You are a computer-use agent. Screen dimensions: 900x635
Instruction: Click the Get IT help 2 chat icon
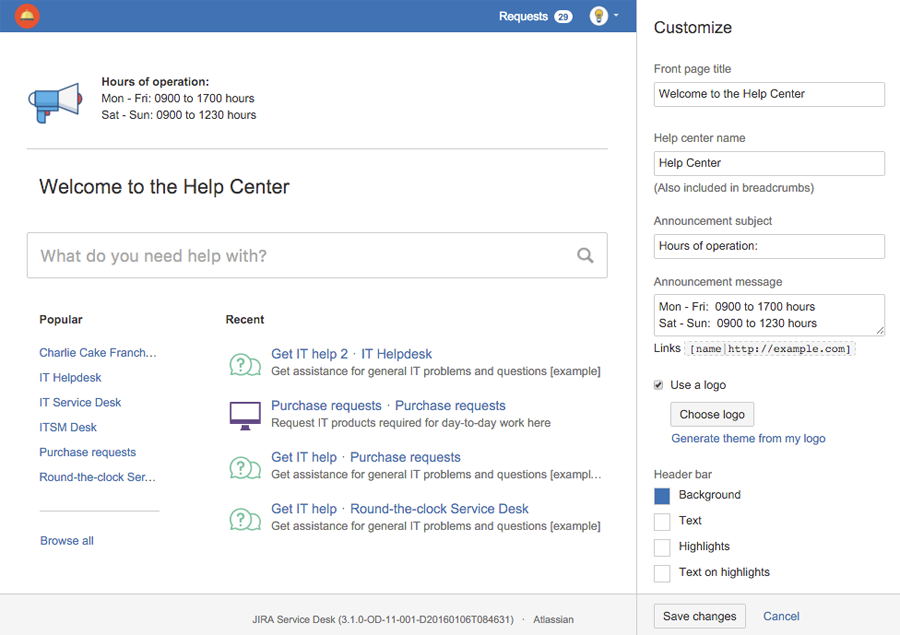pos(245,363)
